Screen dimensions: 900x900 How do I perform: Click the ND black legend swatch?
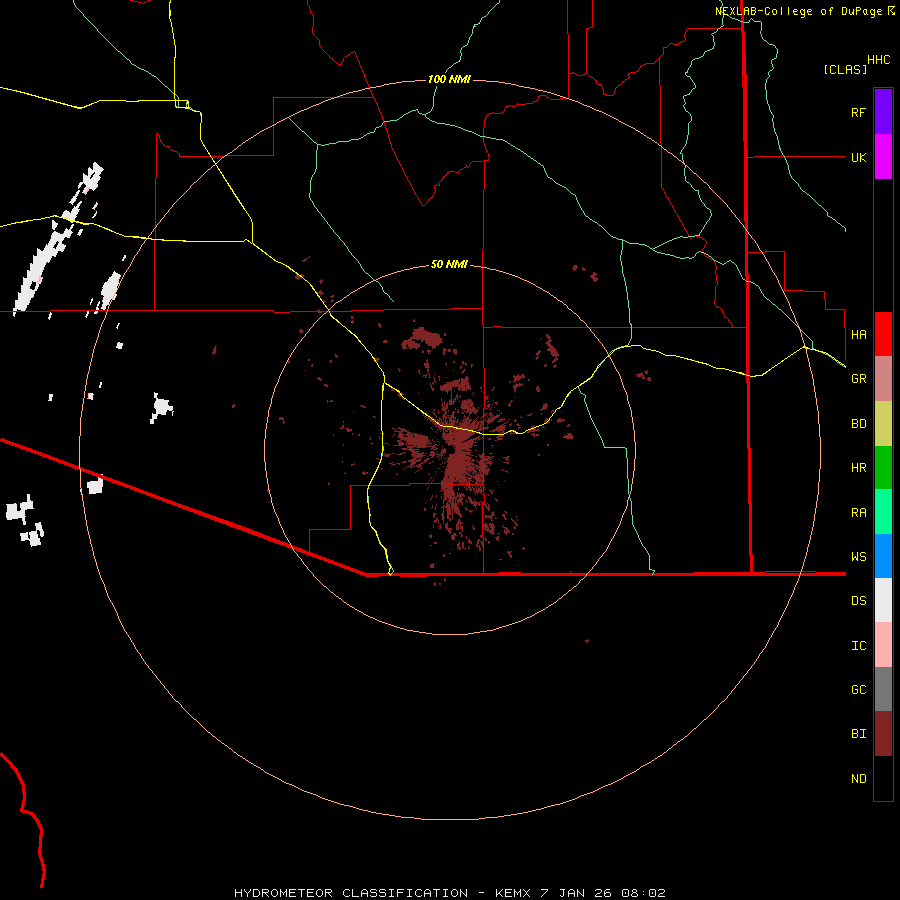(883, 778)
